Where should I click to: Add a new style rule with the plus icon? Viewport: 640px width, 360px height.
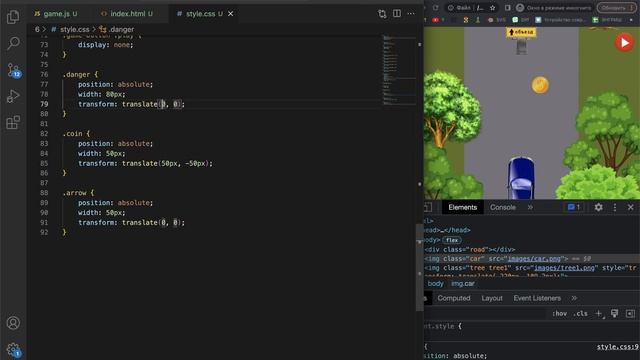pyautogui.click(x=599, y=313)
